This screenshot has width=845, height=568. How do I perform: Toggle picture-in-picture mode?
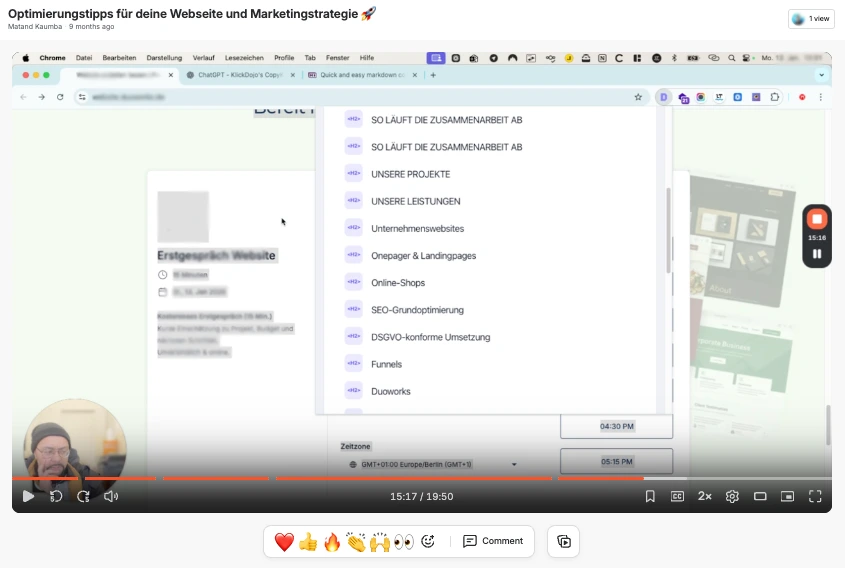click(x=787, y=496)
